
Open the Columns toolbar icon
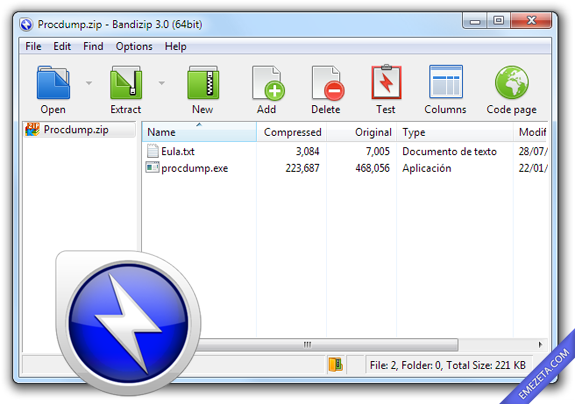point(446,82)
